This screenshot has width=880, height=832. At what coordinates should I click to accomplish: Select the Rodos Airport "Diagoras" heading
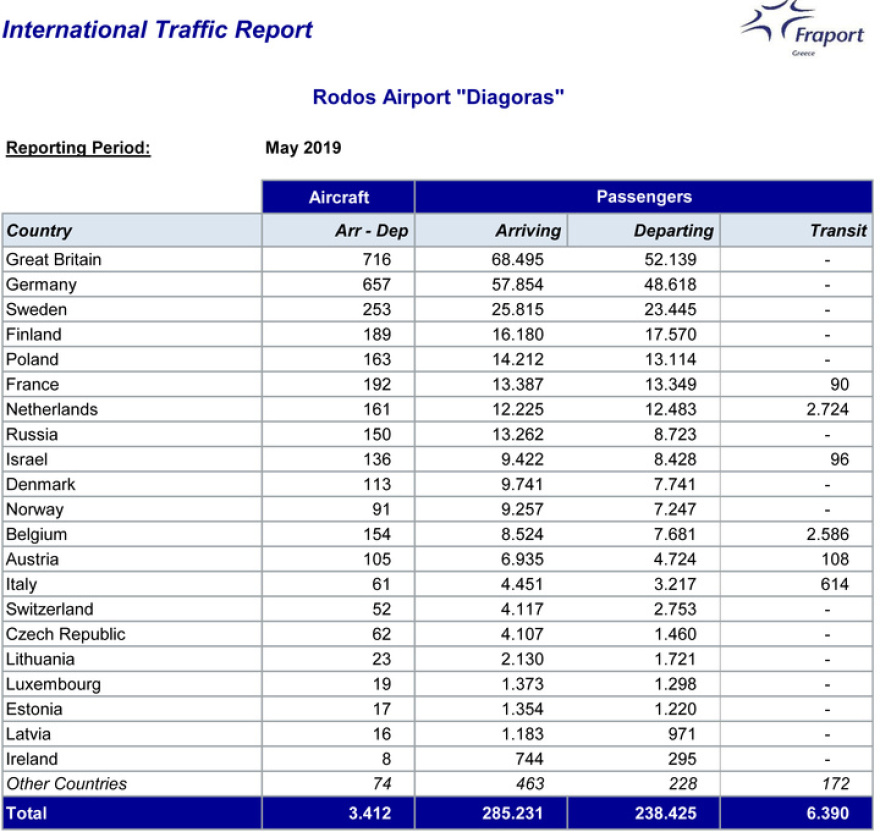[439, 97]
